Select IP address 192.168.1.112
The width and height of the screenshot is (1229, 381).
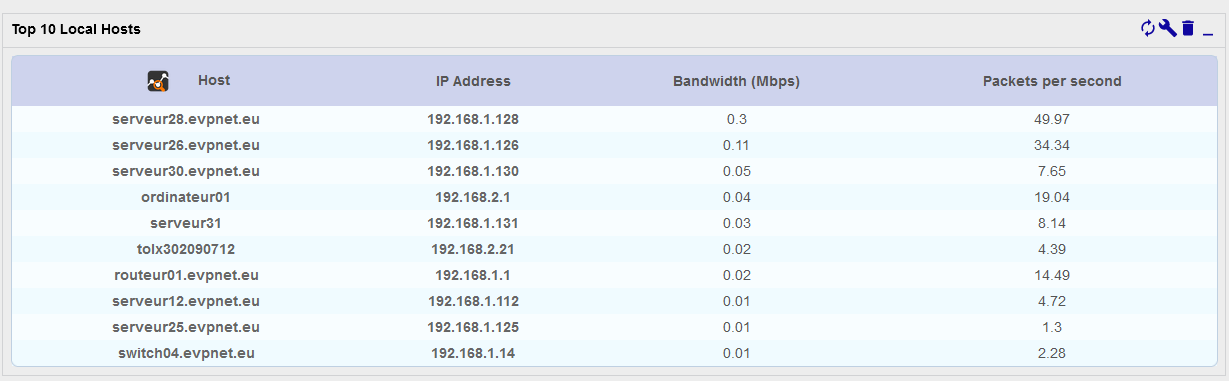[x=473, y=301]
